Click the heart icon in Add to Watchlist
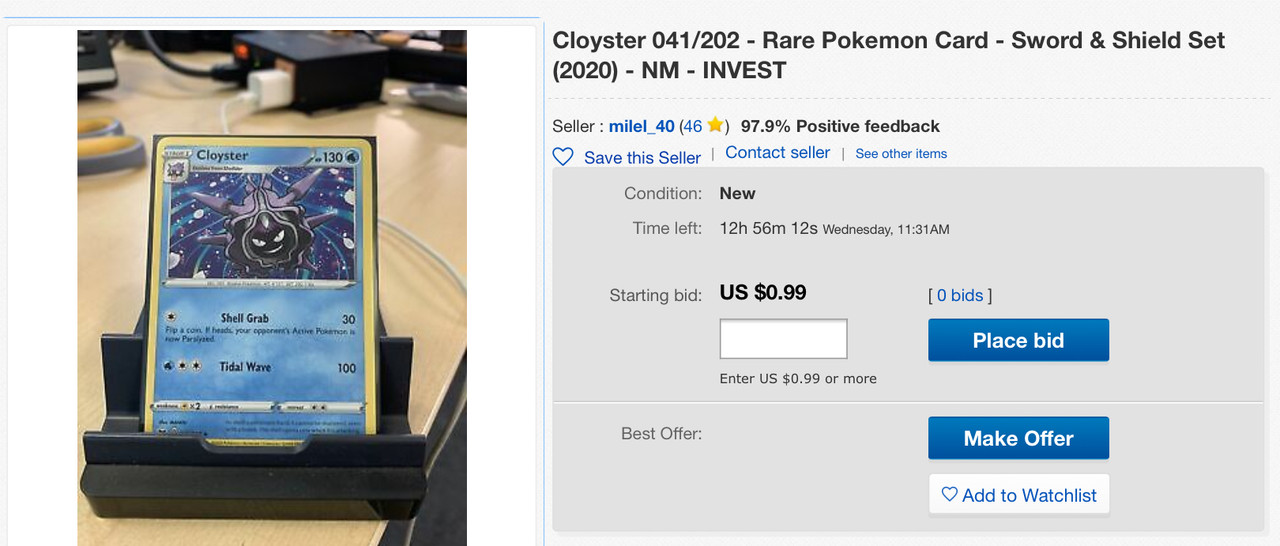This screenshot has width=1280, height=546. tap(949, 494)
